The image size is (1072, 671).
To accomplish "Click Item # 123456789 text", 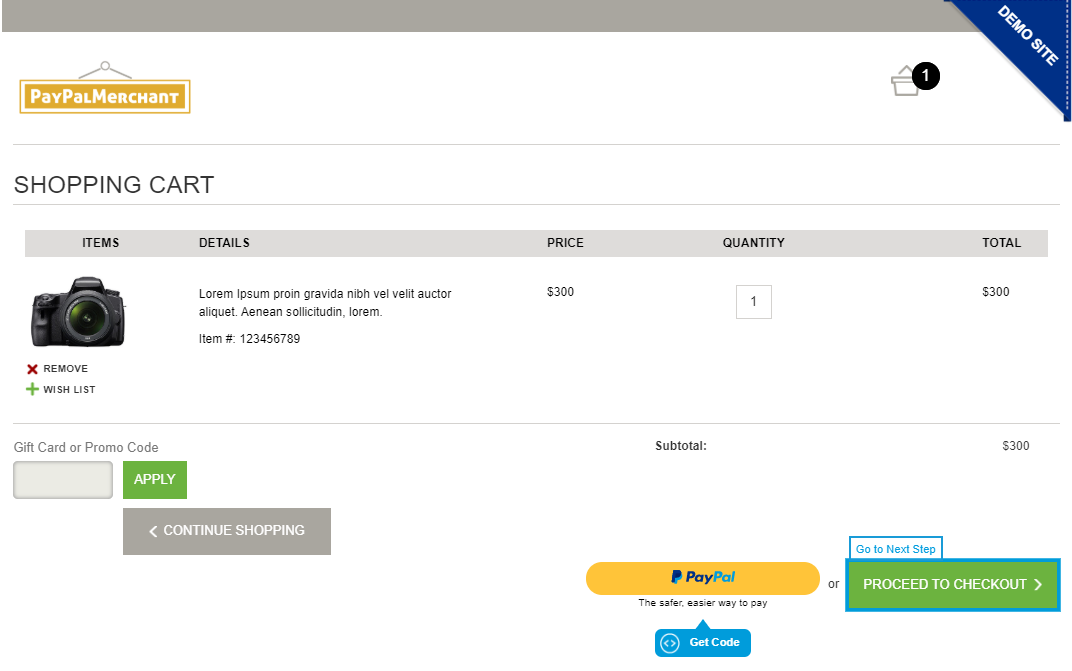I will click(x=250, y=339).
